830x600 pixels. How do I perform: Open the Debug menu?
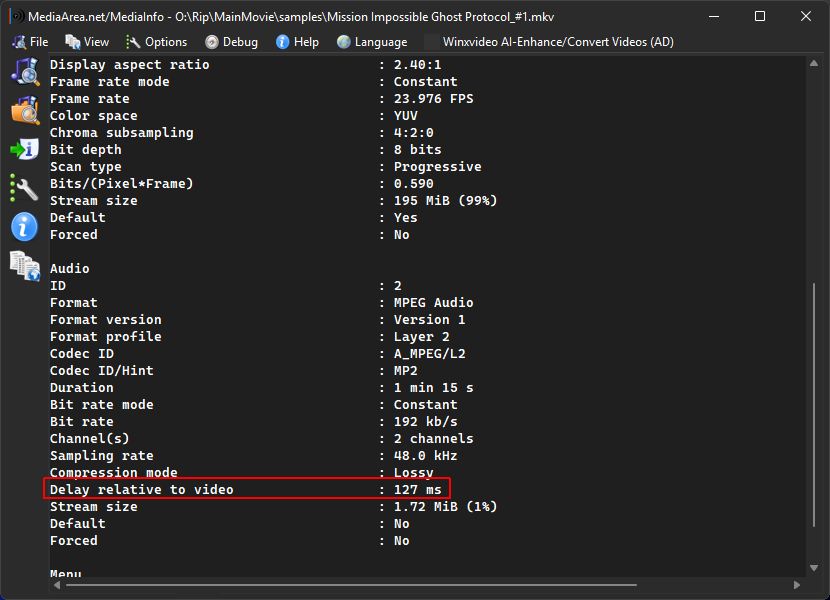[231, 42]
